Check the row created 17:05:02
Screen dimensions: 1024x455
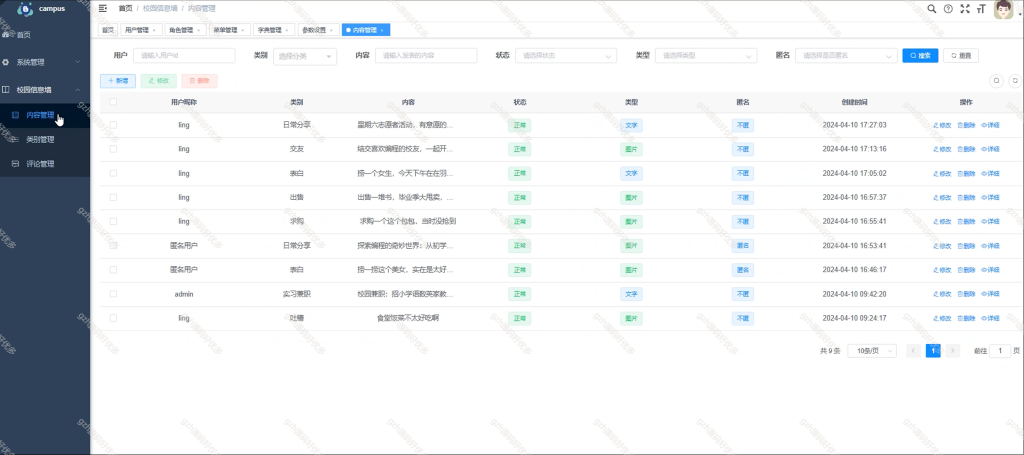(114, 173)
